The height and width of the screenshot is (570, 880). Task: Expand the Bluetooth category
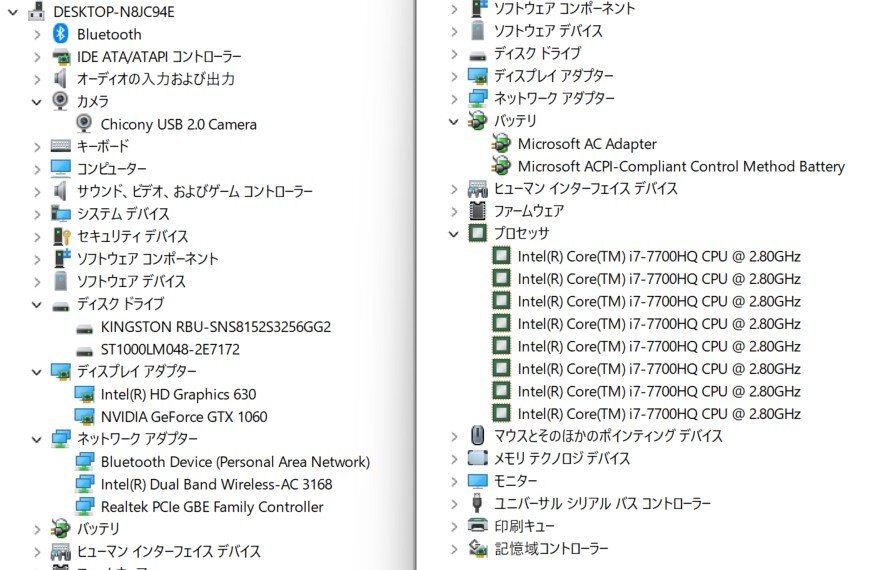click(x=37, y=35)
